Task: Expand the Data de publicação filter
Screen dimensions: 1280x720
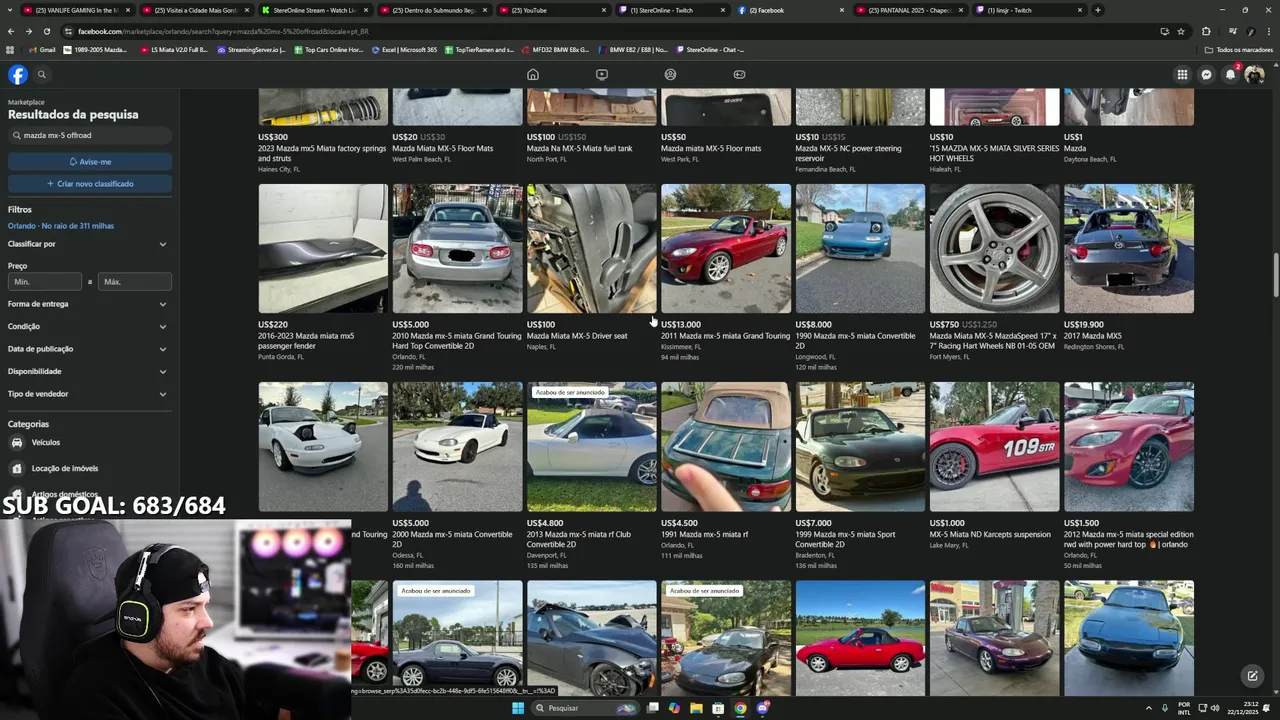Action: click(88, 349)
